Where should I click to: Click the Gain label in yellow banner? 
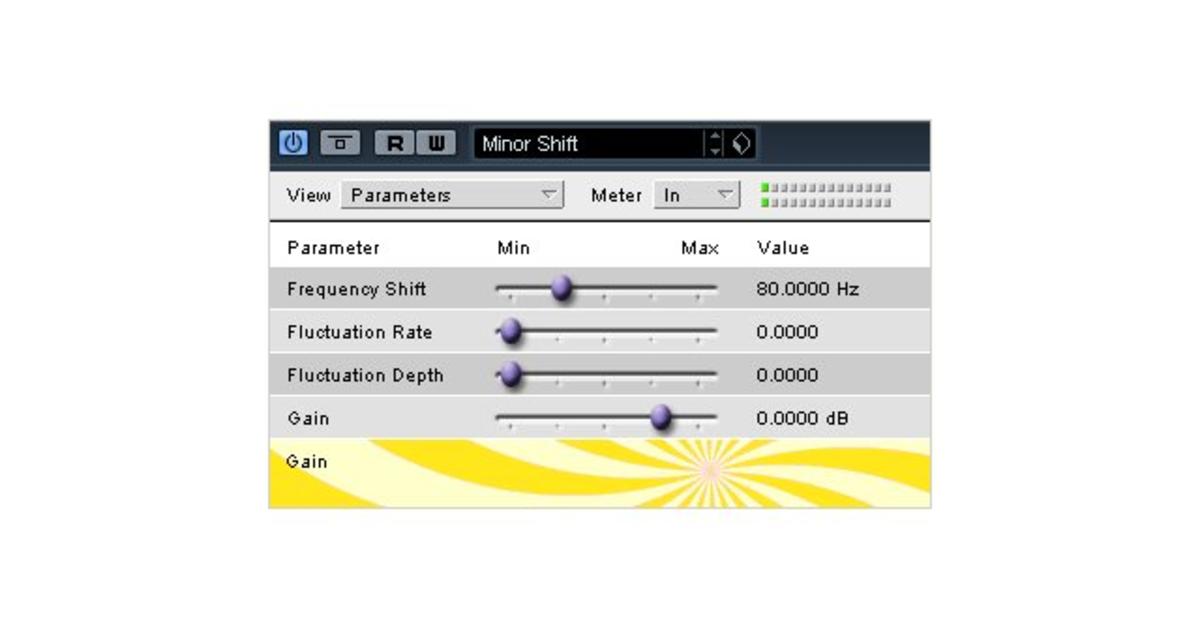click(307, 461)
